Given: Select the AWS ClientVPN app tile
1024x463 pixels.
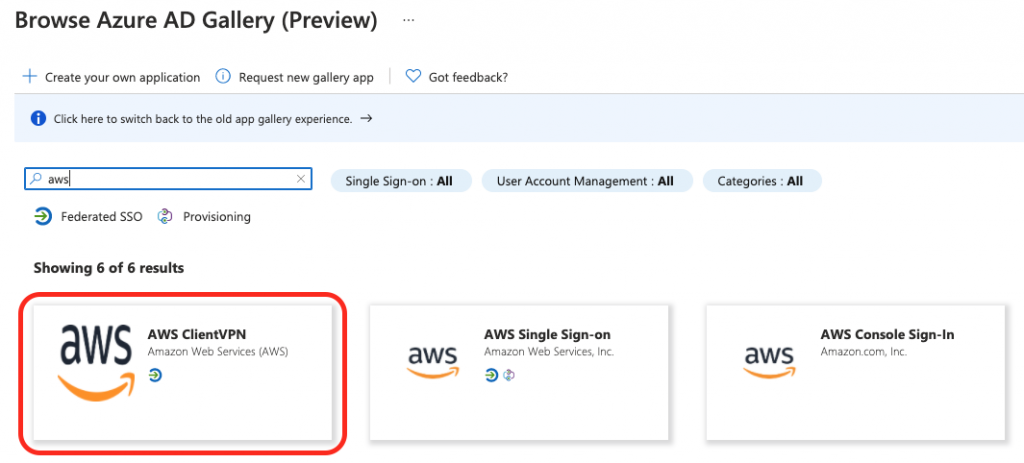Looking at the screenshot, I should click(x=183, y=372).
